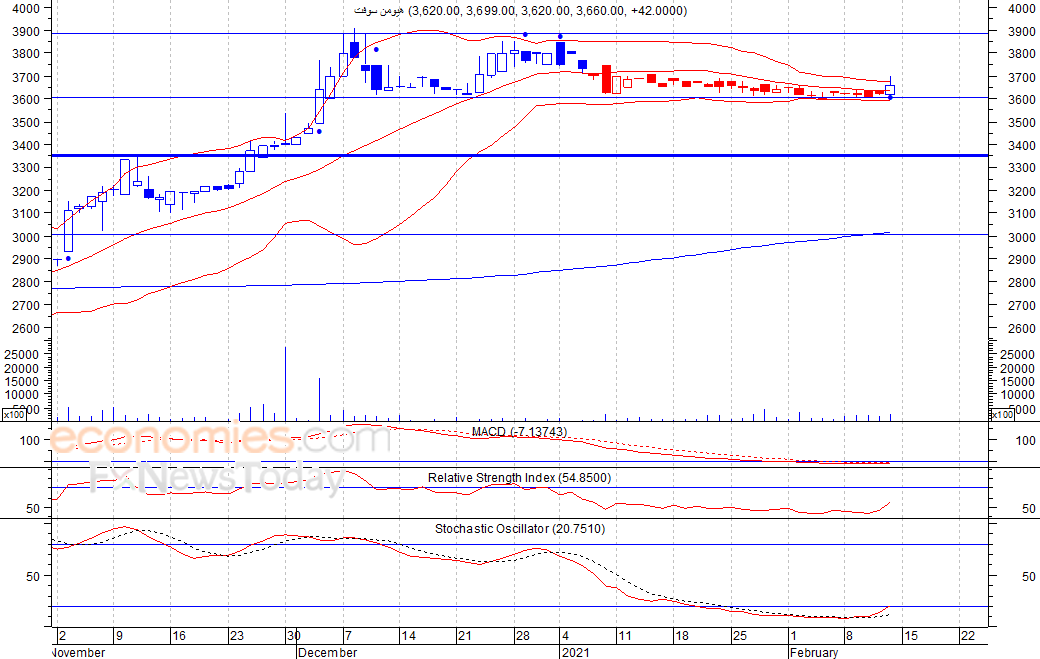1040x659 pixels.
Task: Click the thick blue horizontal line near 3350
Action: [x=520, y=156]
